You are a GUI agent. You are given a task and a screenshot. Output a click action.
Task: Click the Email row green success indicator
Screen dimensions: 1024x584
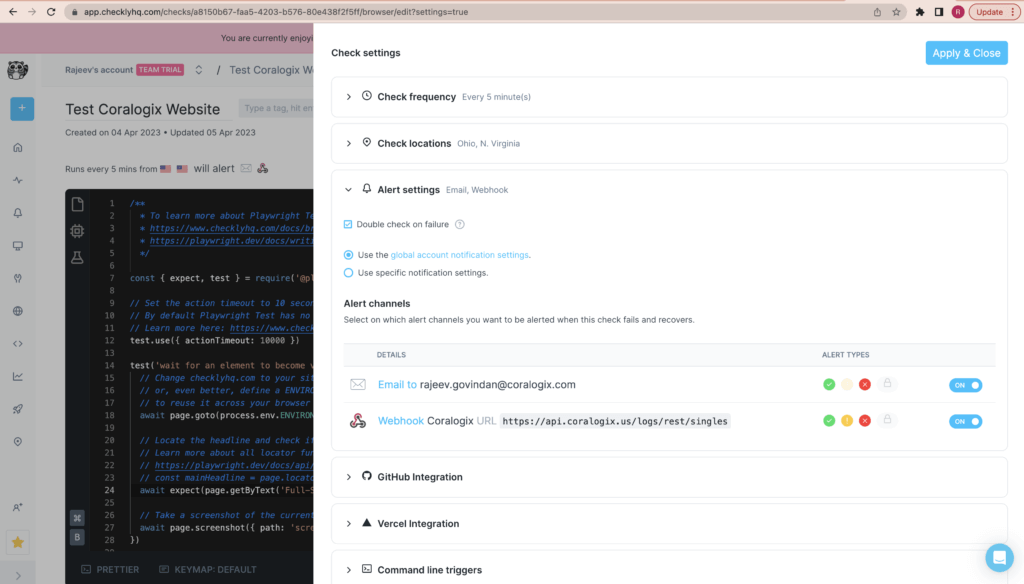coord(829,385)
